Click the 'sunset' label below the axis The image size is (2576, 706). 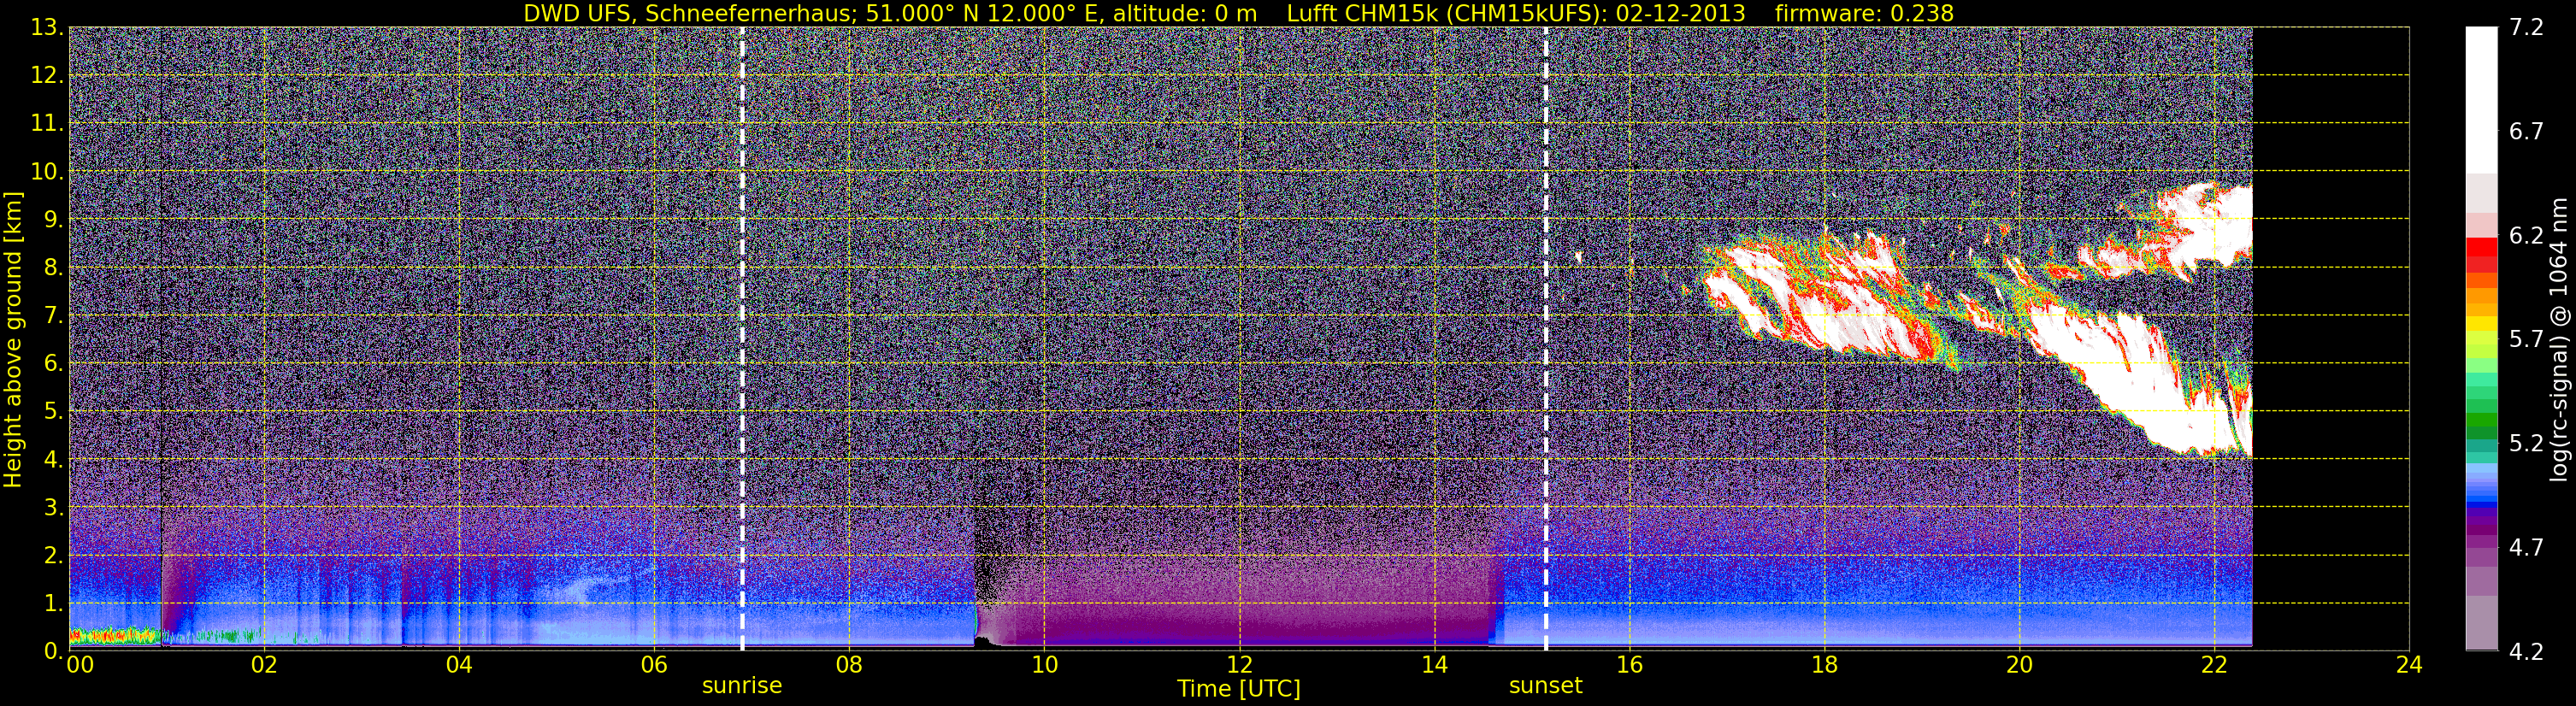point(1546,686)
